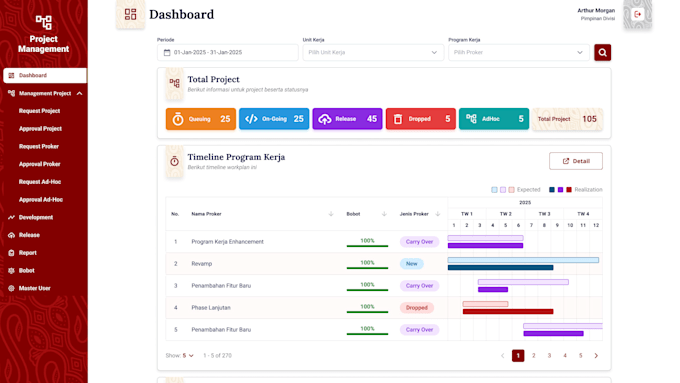Collapse the Management Project chevron
This screenshot has width=680, height=383.
point(79,93)
